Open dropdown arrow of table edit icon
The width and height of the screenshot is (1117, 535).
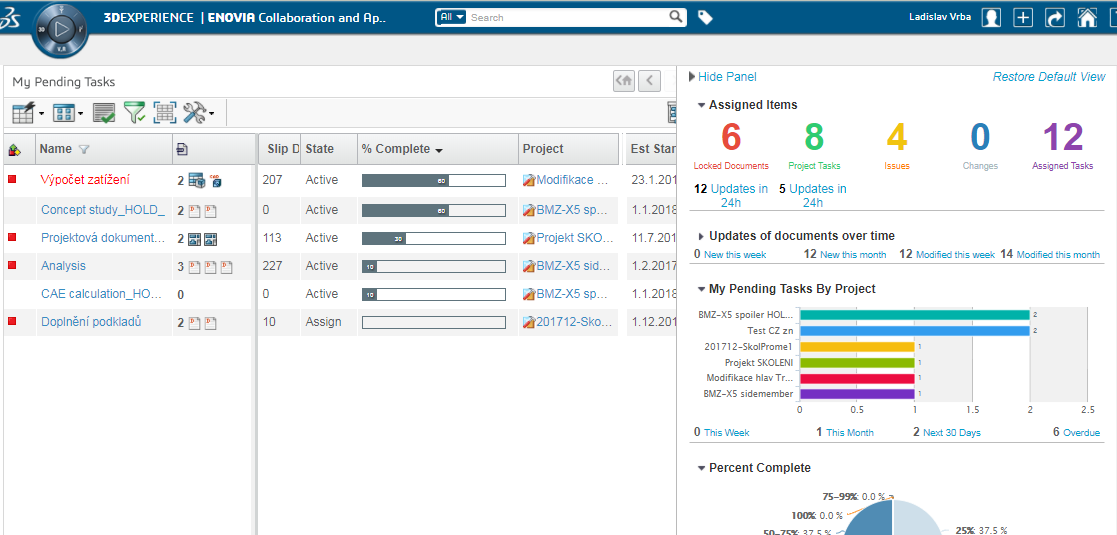click(41, 113)
